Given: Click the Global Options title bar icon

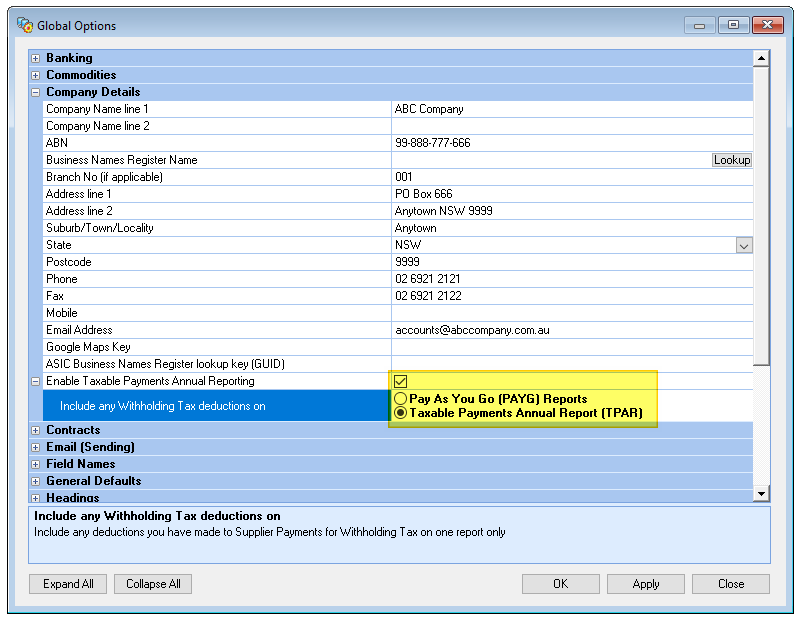Looking at the screenshot, I should [24, 25].
